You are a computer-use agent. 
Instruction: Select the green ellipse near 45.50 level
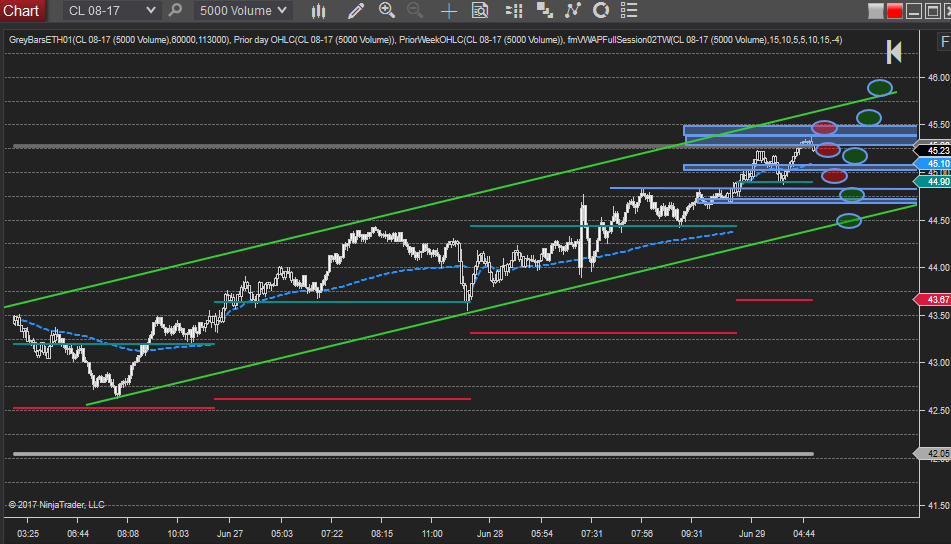869,118
